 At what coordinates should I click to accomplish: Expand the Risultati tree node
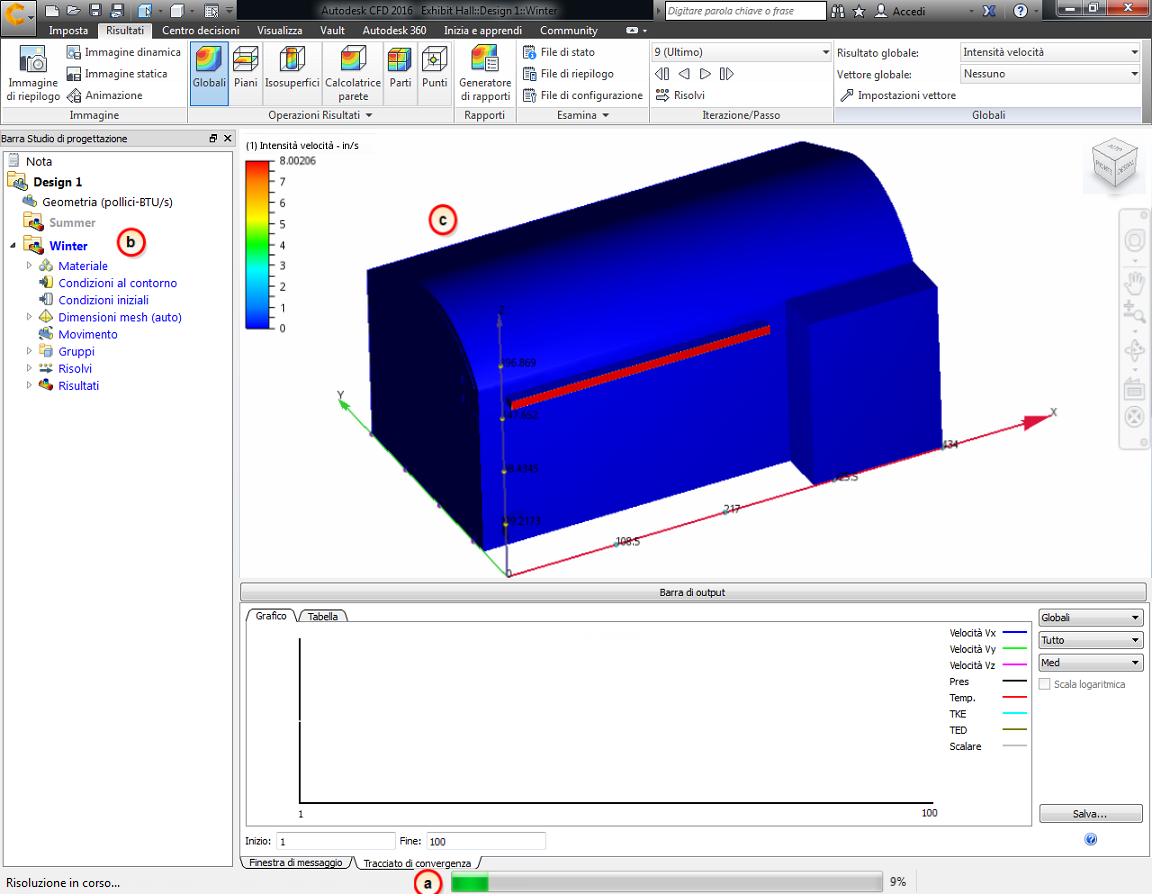29,385
